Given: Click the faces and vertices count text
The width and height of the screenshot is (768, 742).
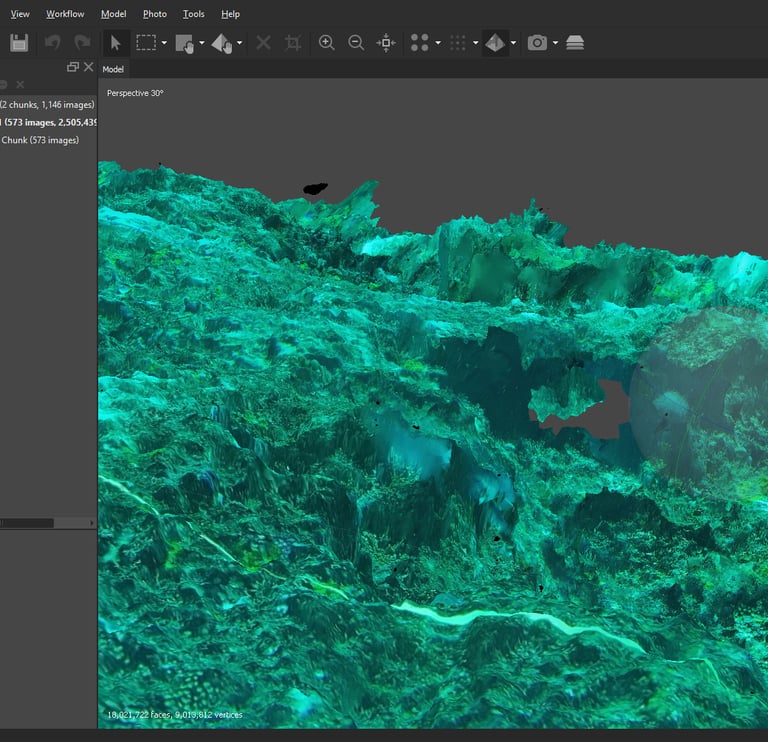Looking at the screenshot, I should [x=175, y=715].
